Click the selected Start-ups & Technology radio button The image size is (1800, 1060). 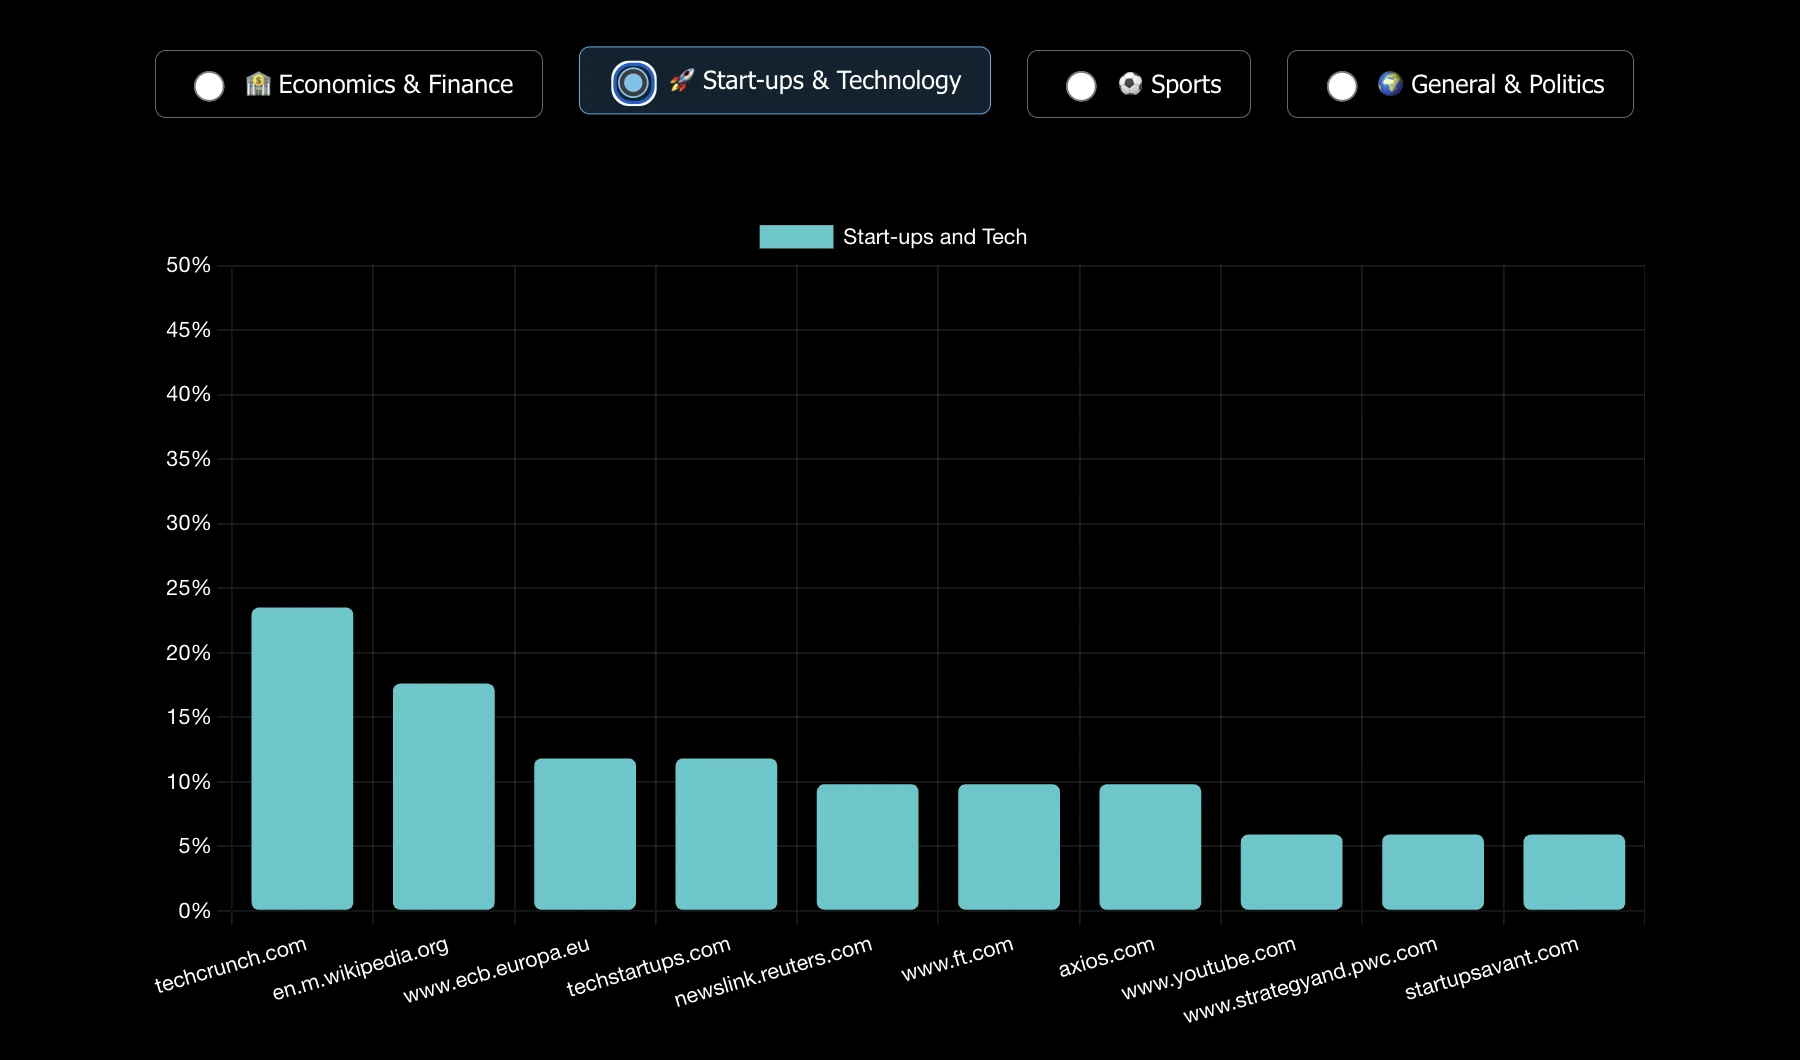coord(633,82)
